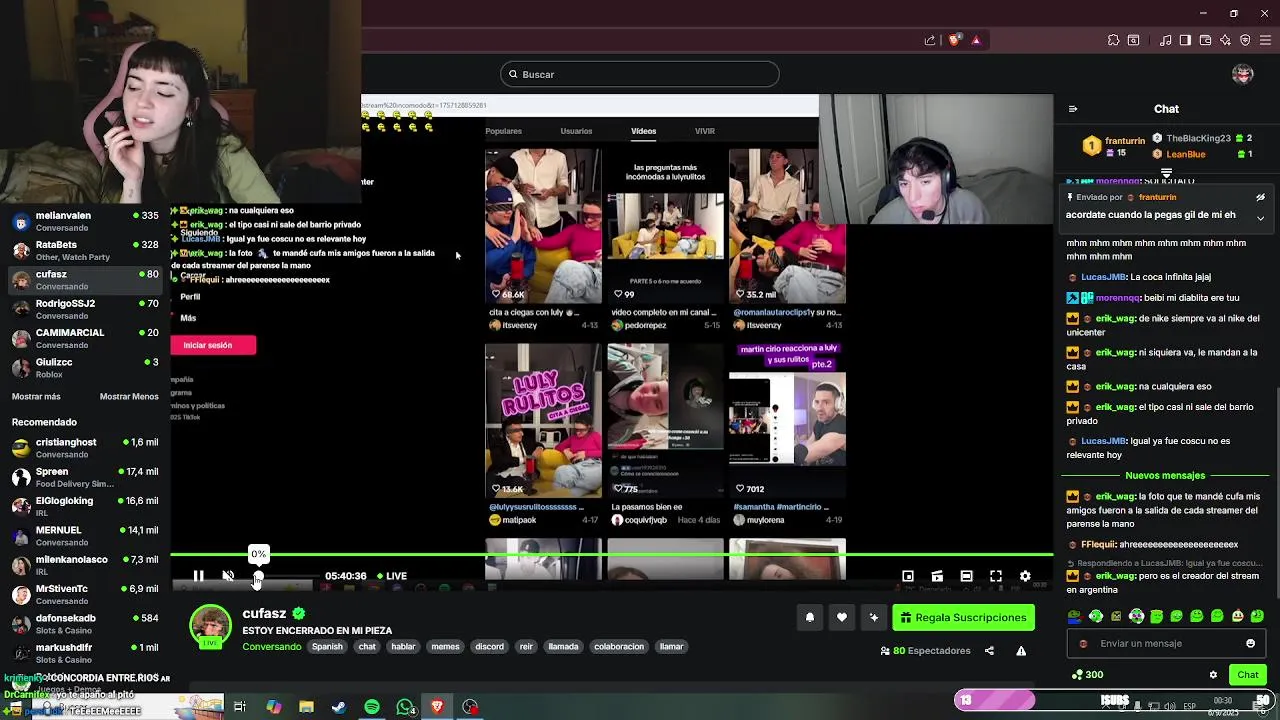
Task: Open Spotify from the taskbar
Action: click(372, 707)
